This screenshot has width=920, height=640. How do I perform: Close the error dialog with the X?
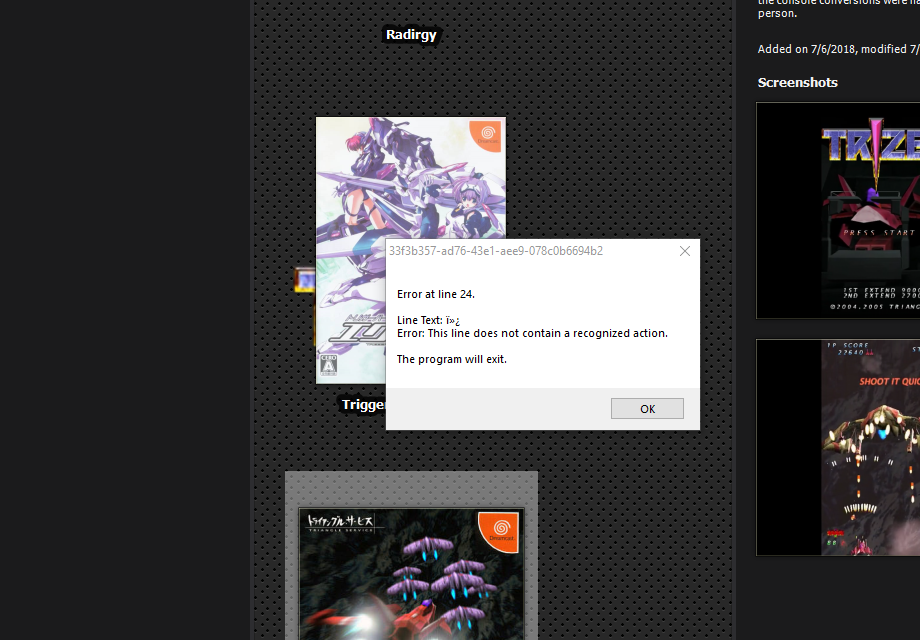pyautogui.click(x=685, y=251)
